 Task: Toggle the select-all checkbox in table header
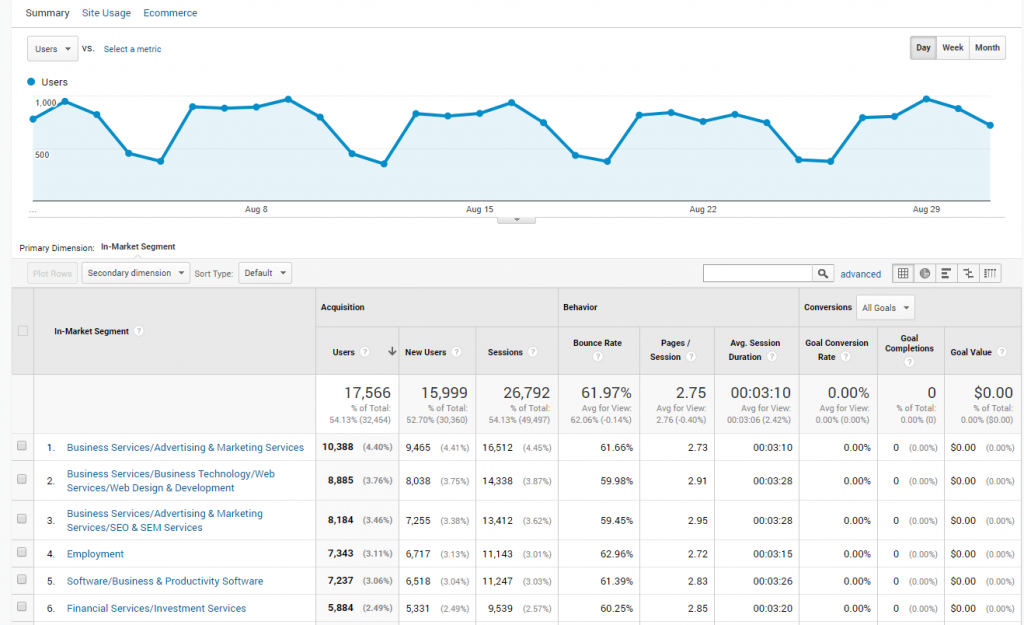[x=22, y=331]
